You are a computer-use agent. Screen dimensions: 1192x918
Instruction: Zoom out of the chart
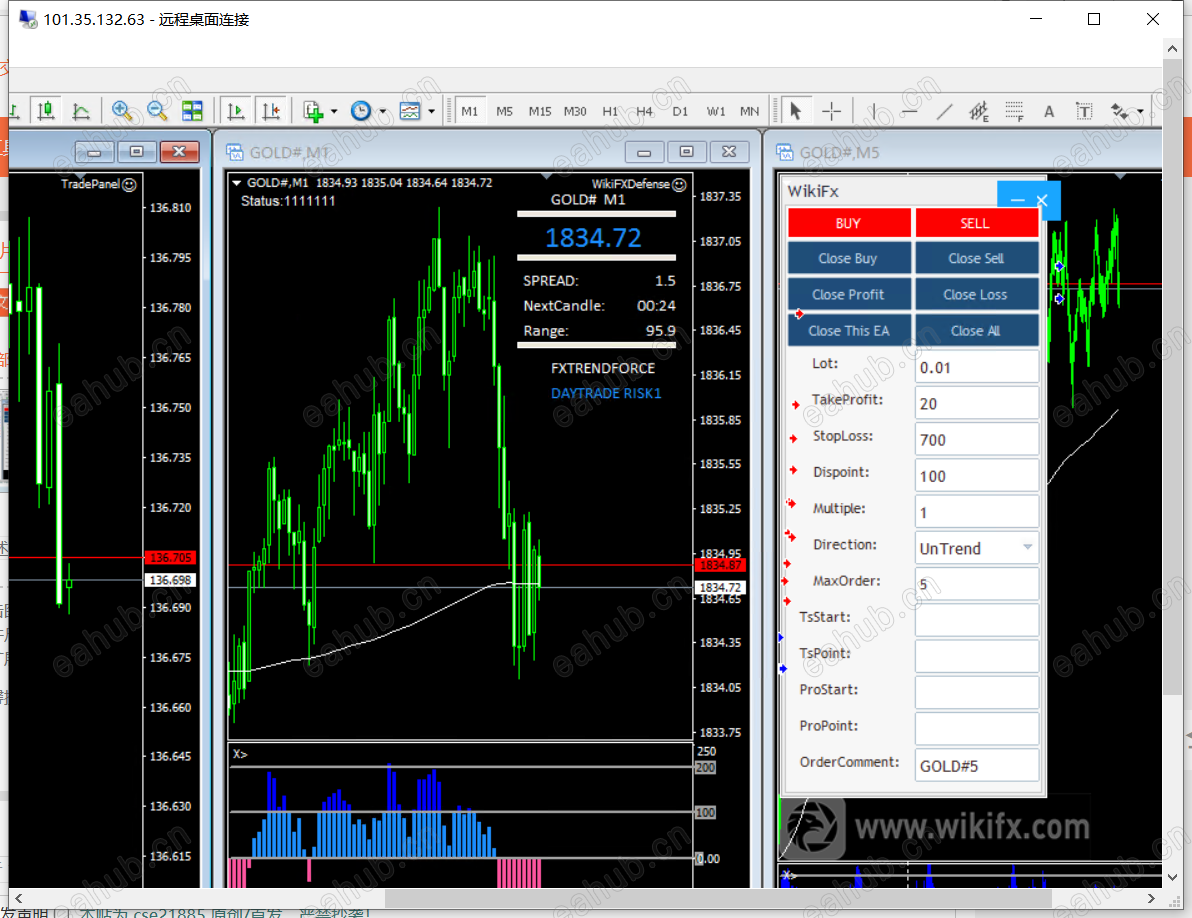click(157, 111)
